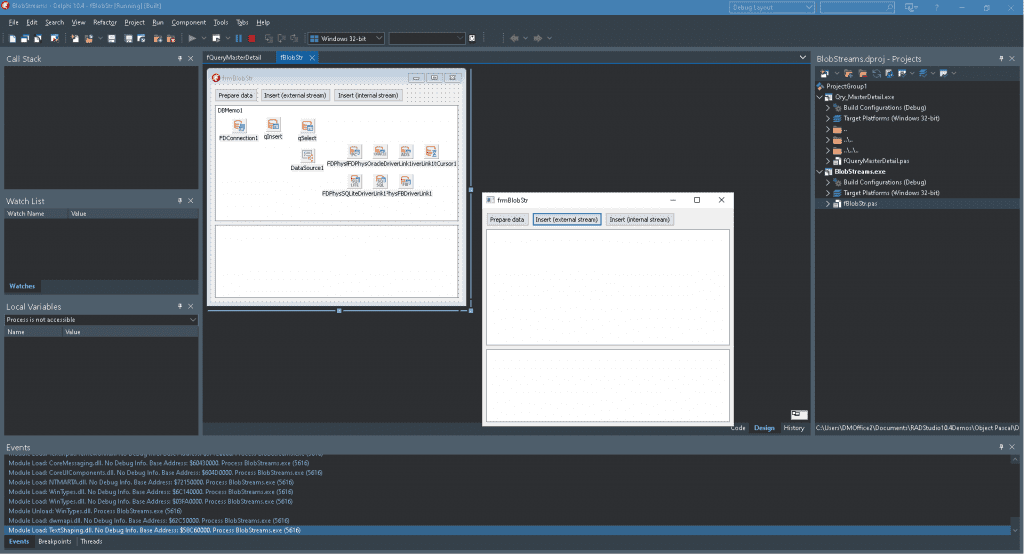Image resolution: width=1024 pixels, height=558 pixels.
Task: Close the fBlobStr editor tab
Action: pyautogui.click(x=312, y=58)
